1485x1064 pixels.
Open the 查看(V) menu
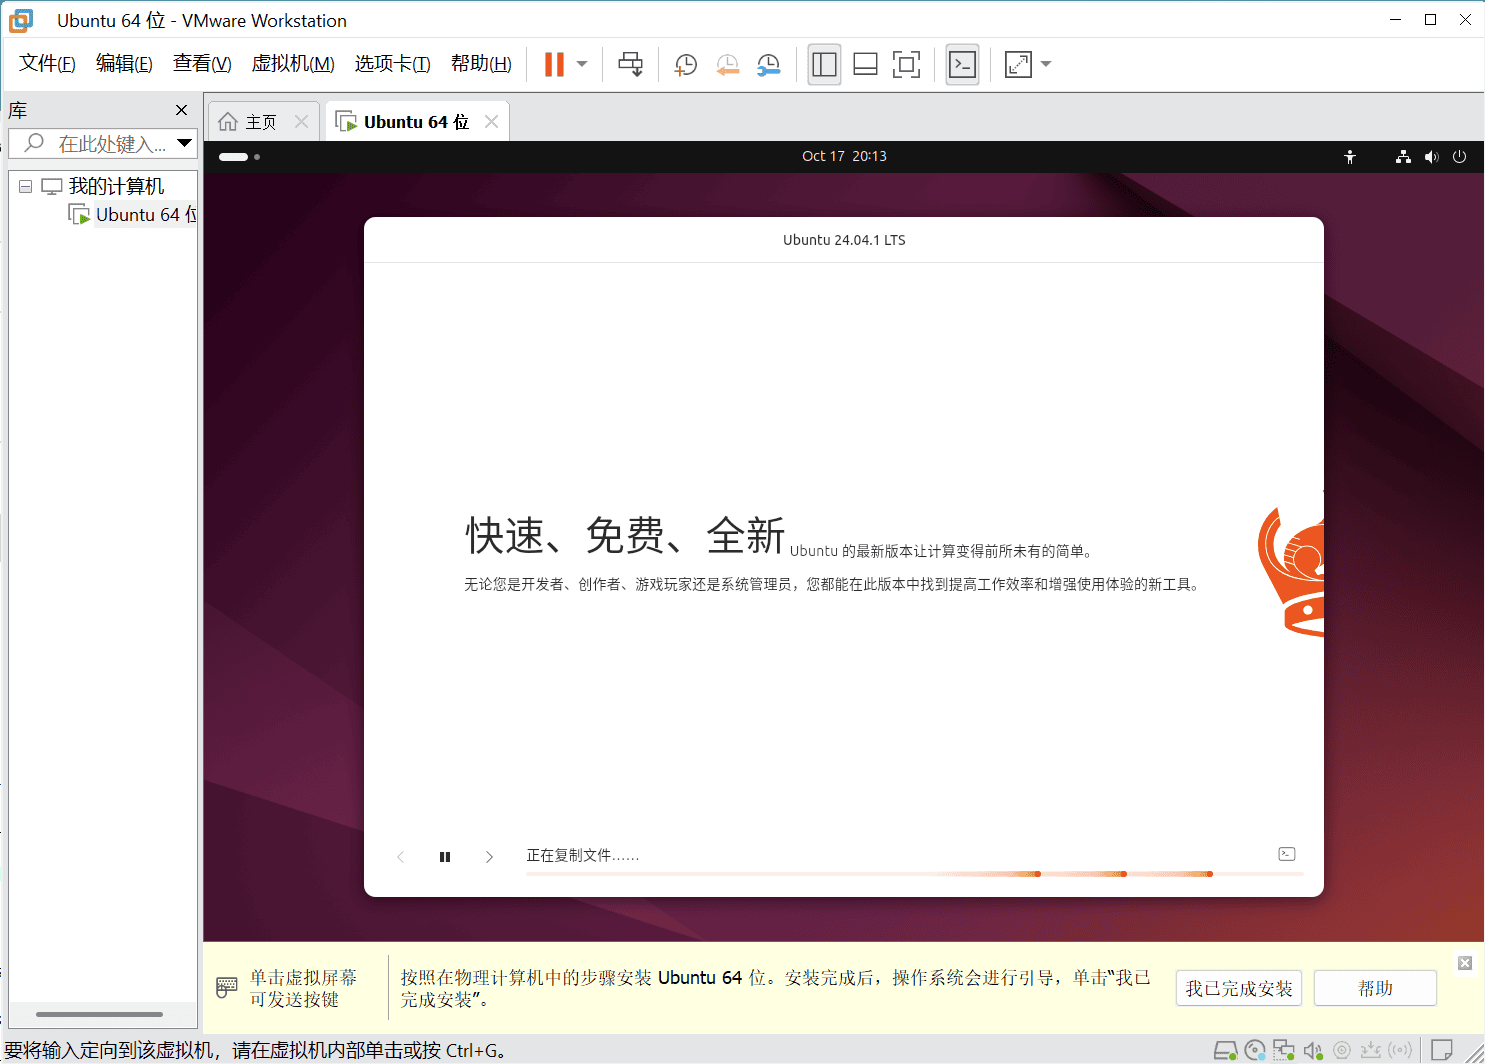pyautogui.click(x=202, y=64)
